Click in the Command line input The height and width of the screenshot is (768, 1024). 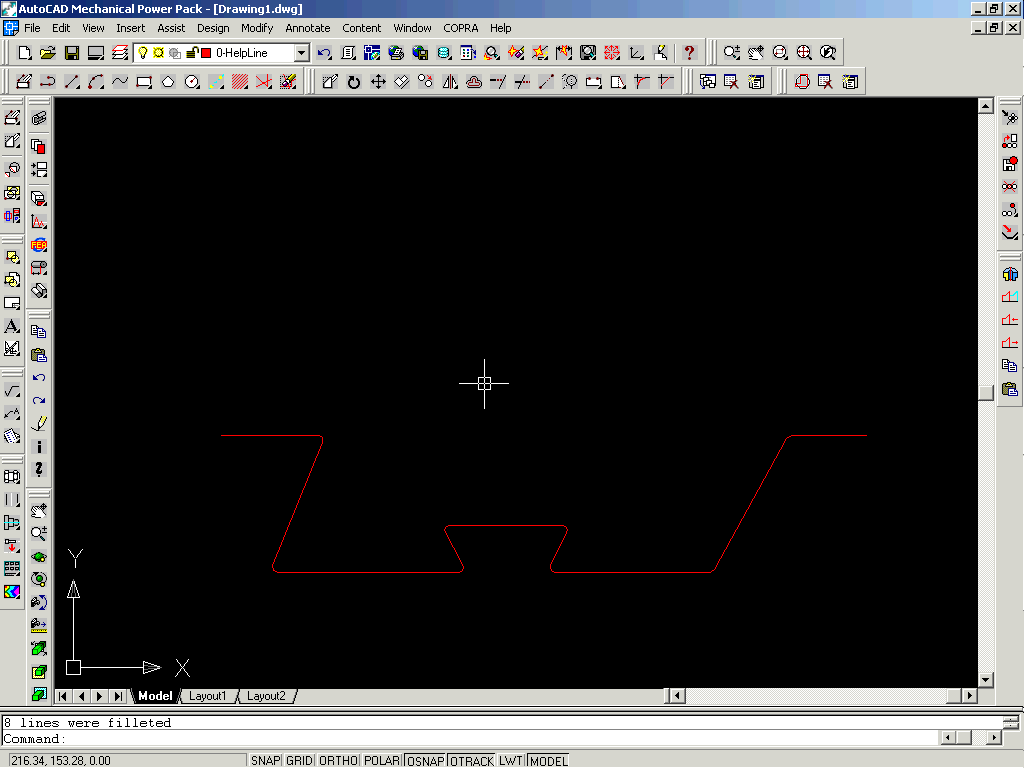point(470,739)
